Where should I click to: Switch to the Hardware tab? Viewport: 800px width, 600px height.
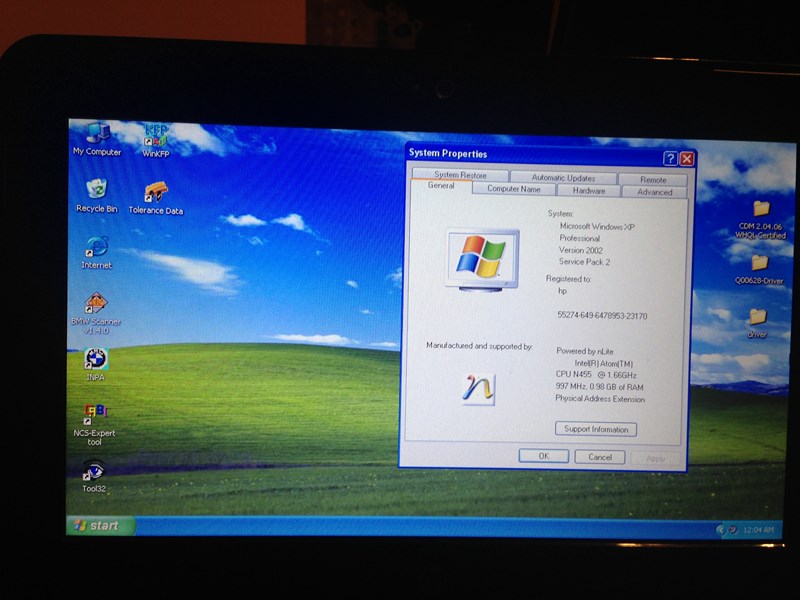(x=589, y=191)
